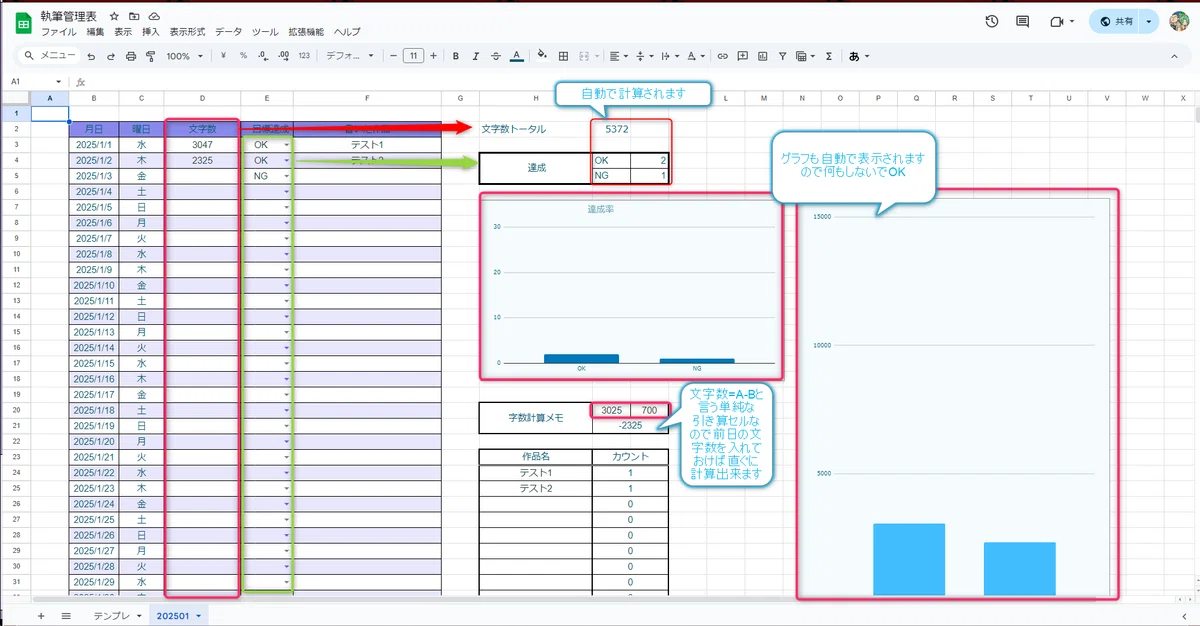Open the vertical align dropdown
The height and width of the screenshot is (626, 1200).
(645, 56)
